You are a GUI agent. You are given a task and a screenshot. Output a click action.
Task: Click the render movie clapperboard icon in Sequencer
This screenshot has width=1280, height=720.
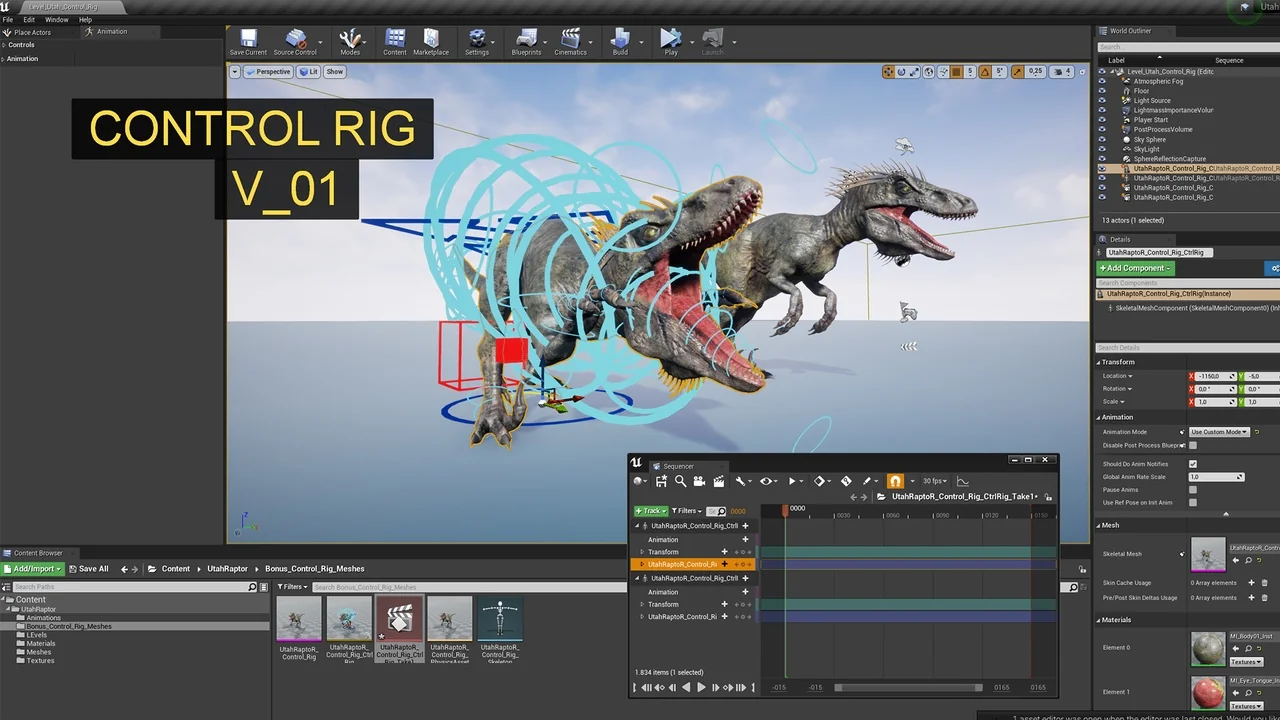pos(719,481)
